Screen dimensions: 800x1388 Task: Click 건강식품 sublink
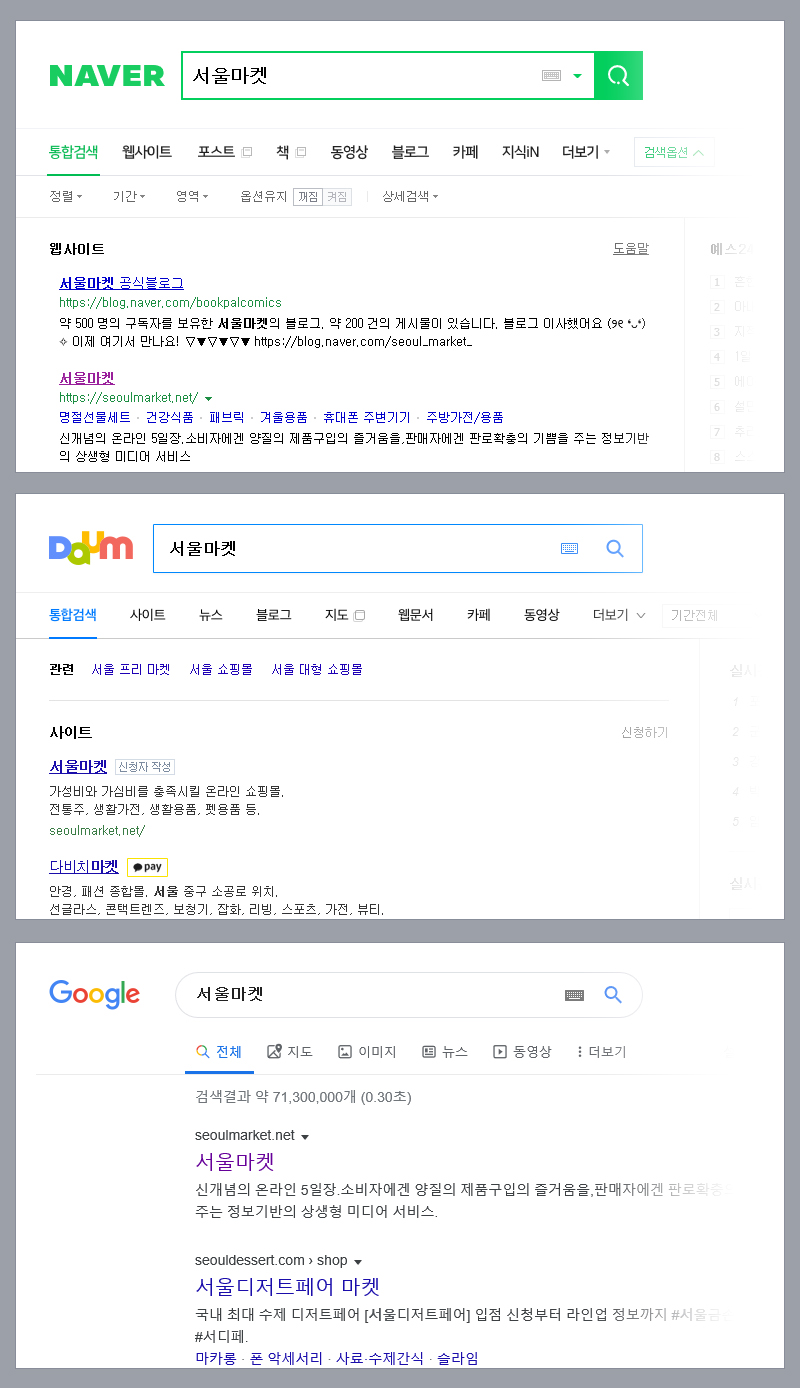tap(170, 417)
